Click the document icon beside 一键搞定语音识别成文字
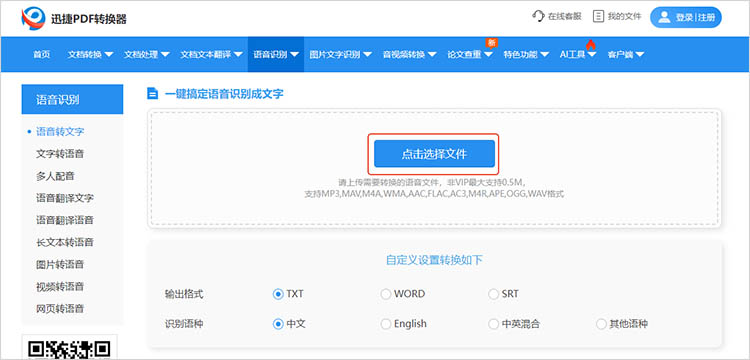This screenshot has width=750, height=360. [152, 93]
